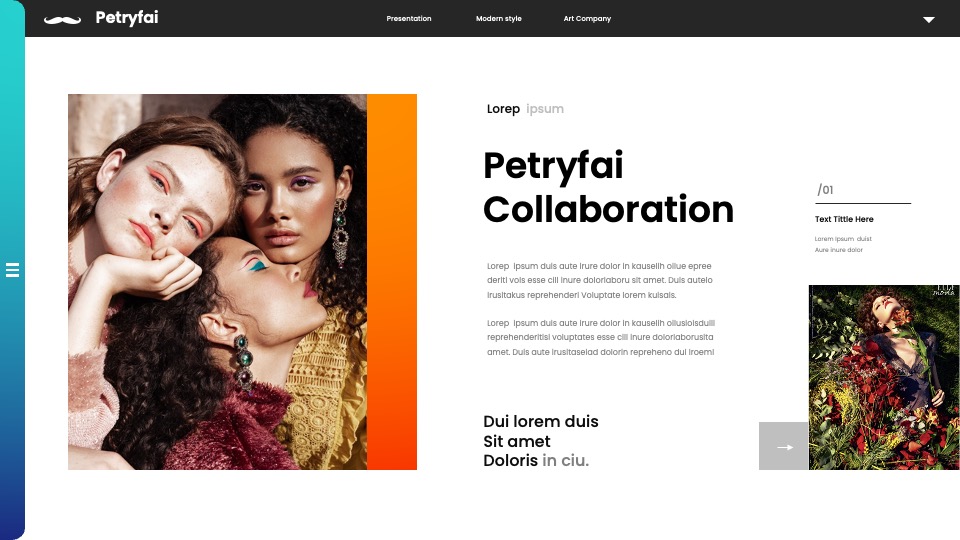Click the mustache logo icon

62,20
